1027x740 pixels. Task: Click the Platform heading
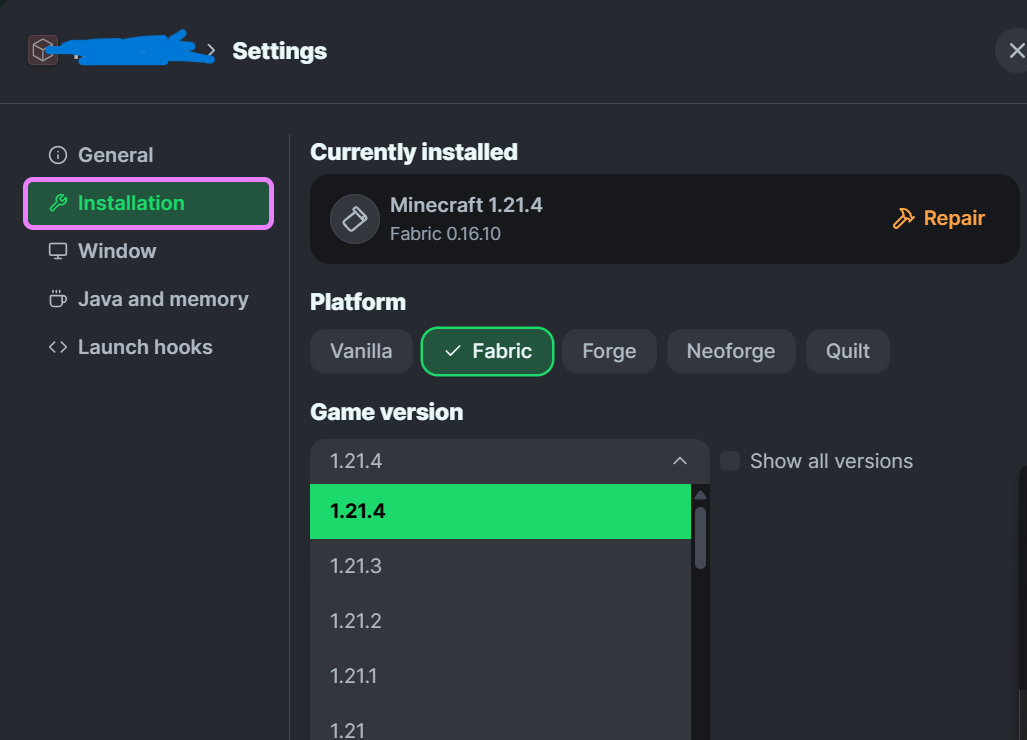point(358,303)
